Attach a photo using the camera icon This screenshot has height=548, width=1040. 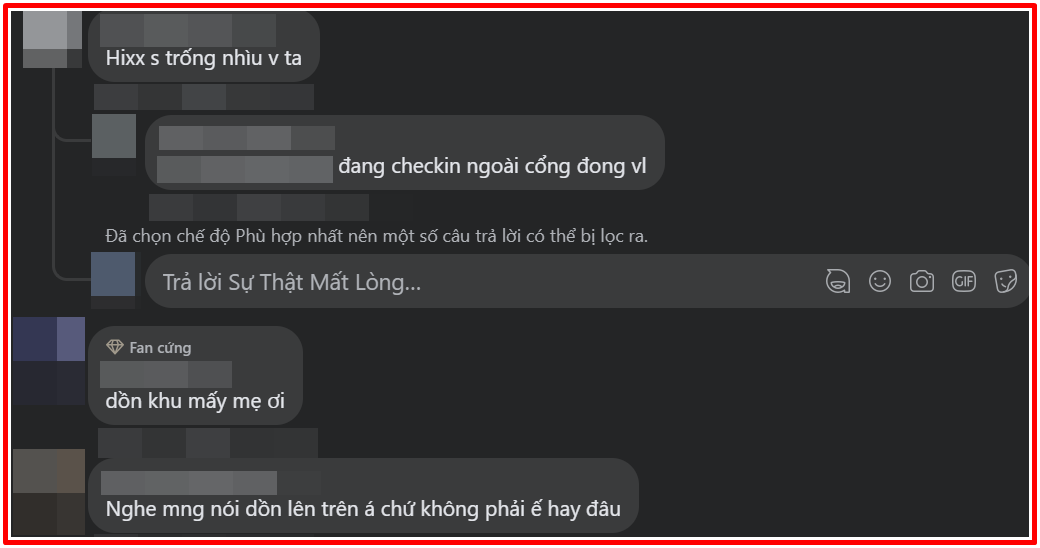pyautogui.click(x=921, y=281)
